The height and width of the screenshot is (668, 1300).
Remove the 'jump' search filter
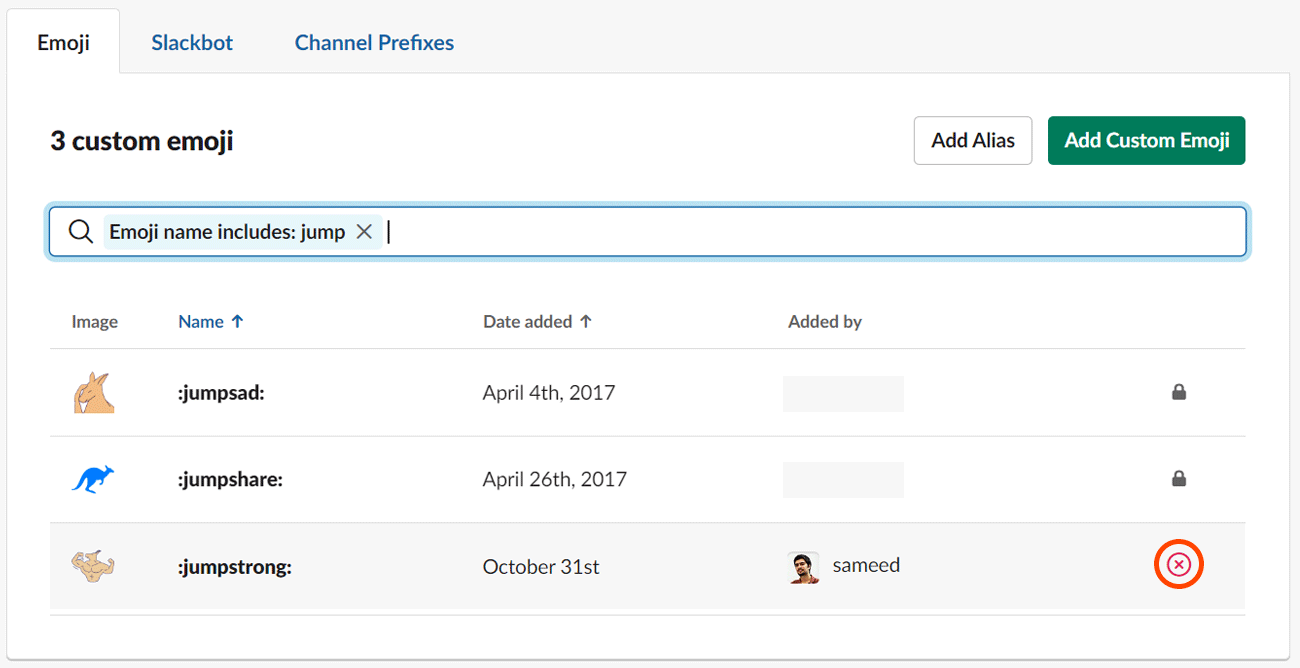click(364, 231)
